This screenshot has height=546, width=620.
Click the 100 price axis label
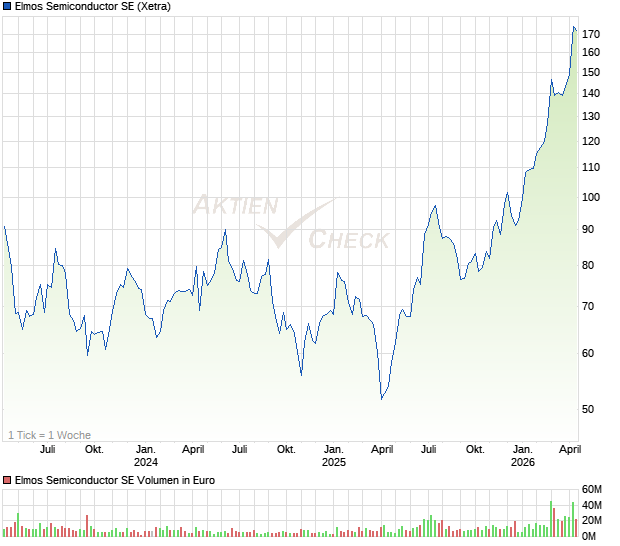(x=591, y=197)
